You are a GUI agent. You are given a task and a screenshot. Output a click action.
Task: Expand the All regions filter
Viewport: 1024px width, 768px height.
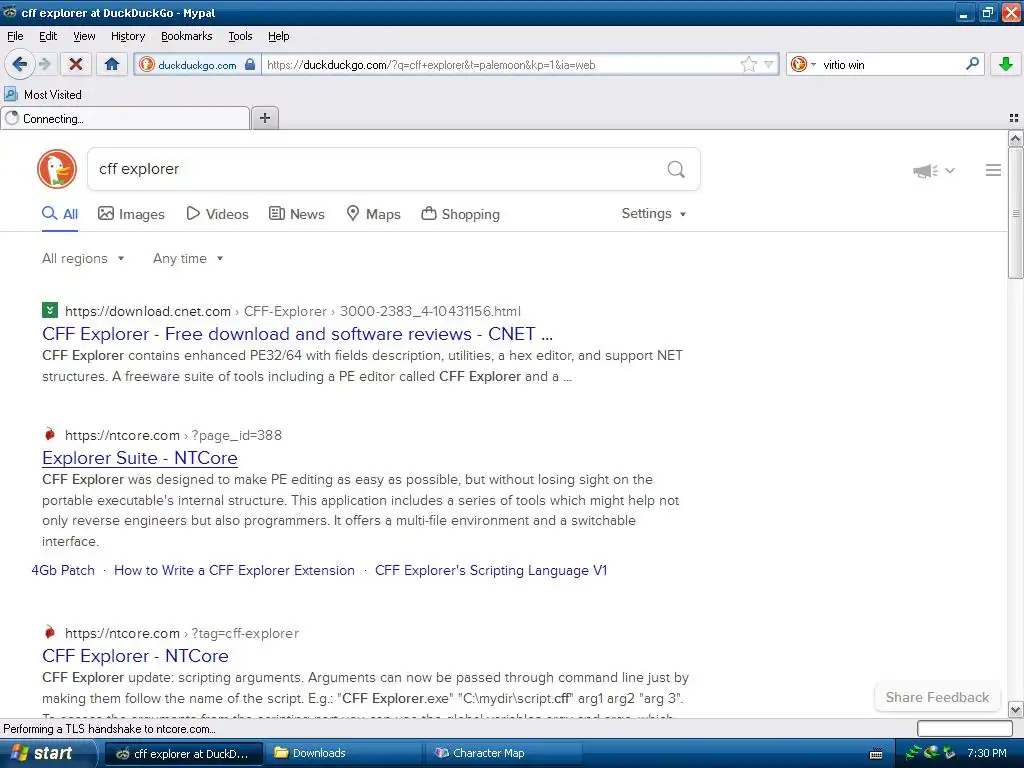(x=83, y=259)
